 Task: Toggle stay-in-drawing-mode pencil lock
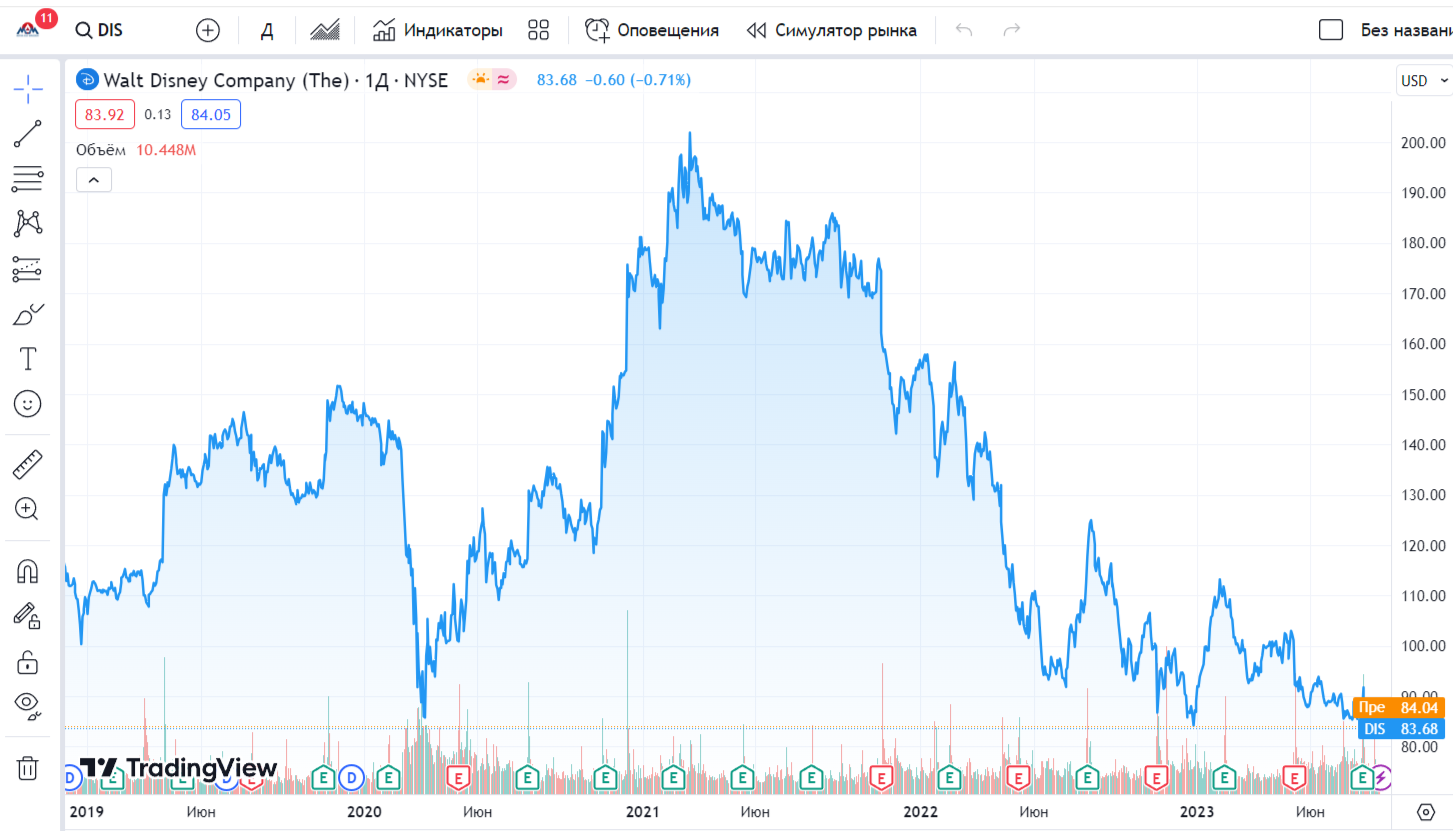pos(28,616)
